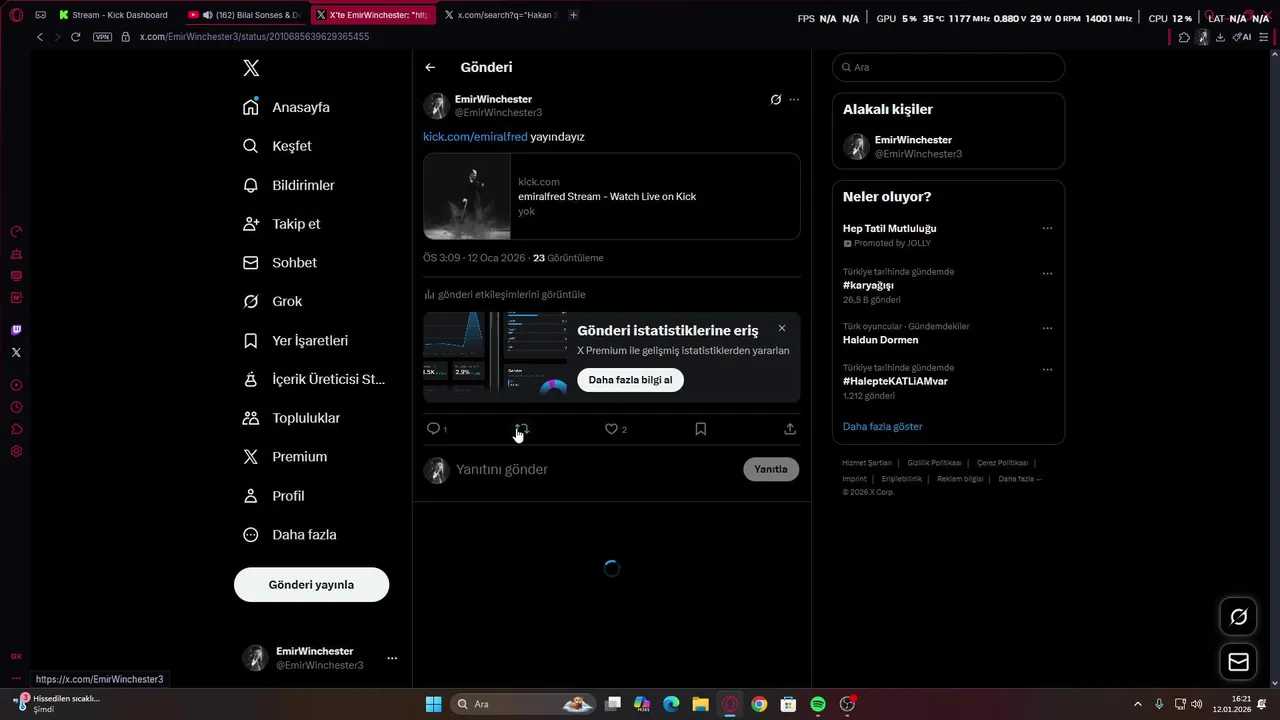Viewport: 1280px width, 720px height.
Task: Click the Yanıtla button
Action: 771,469
